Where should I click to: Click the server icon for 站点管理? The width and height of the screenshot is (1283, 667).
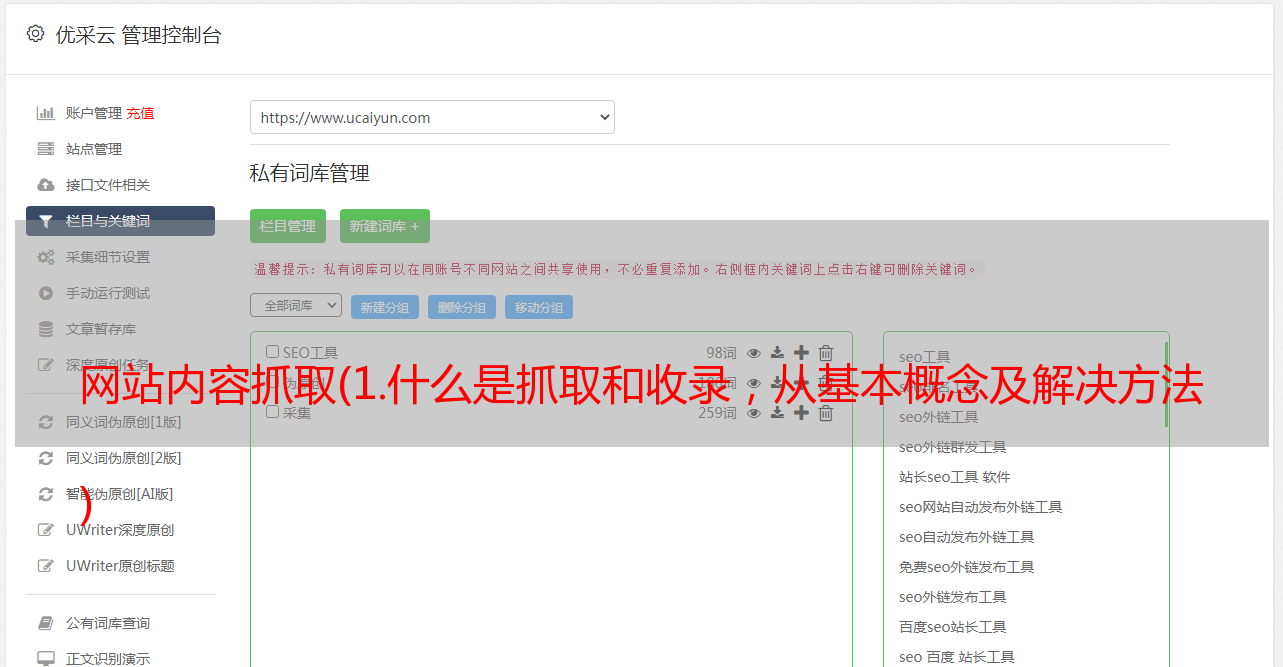(45, 149)
